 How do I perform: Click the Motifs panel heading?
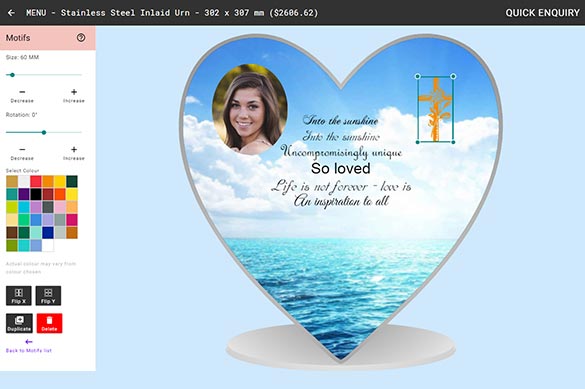(x=18, y=38)
